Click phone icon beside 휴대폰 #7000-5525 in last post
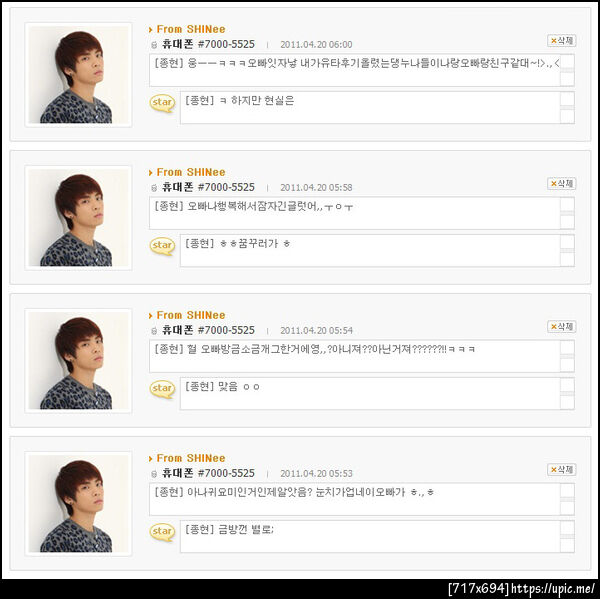 [154, 474]
